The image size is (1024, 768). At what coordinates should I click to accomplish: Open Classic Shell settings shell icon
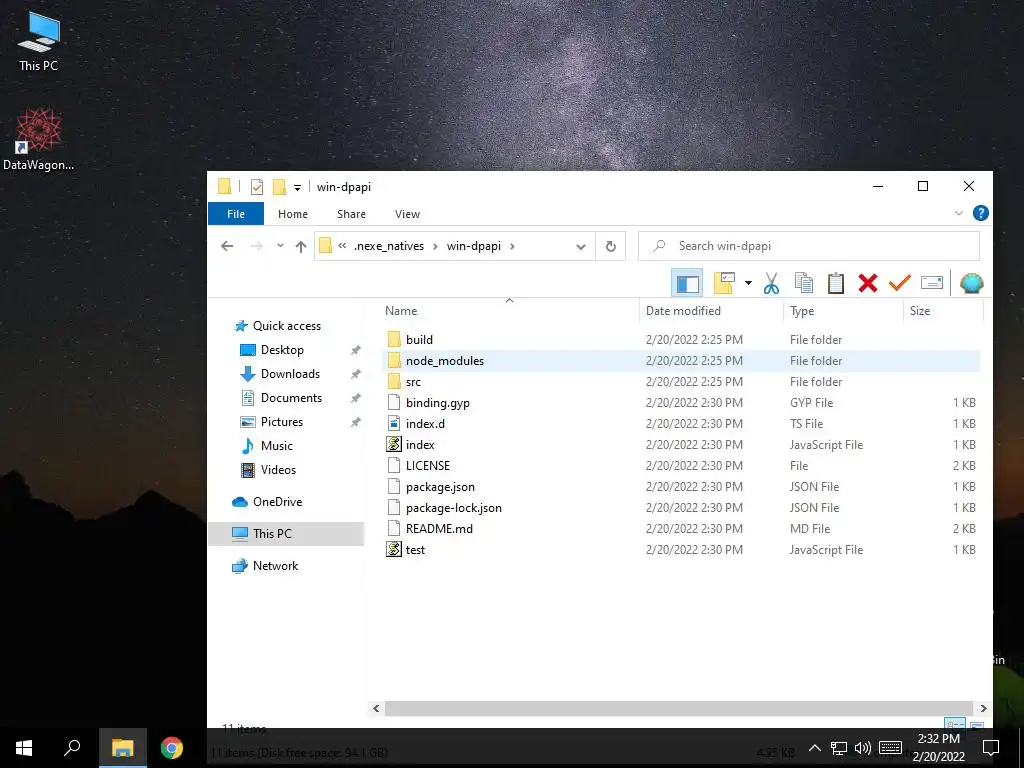(x=972, y=283)
